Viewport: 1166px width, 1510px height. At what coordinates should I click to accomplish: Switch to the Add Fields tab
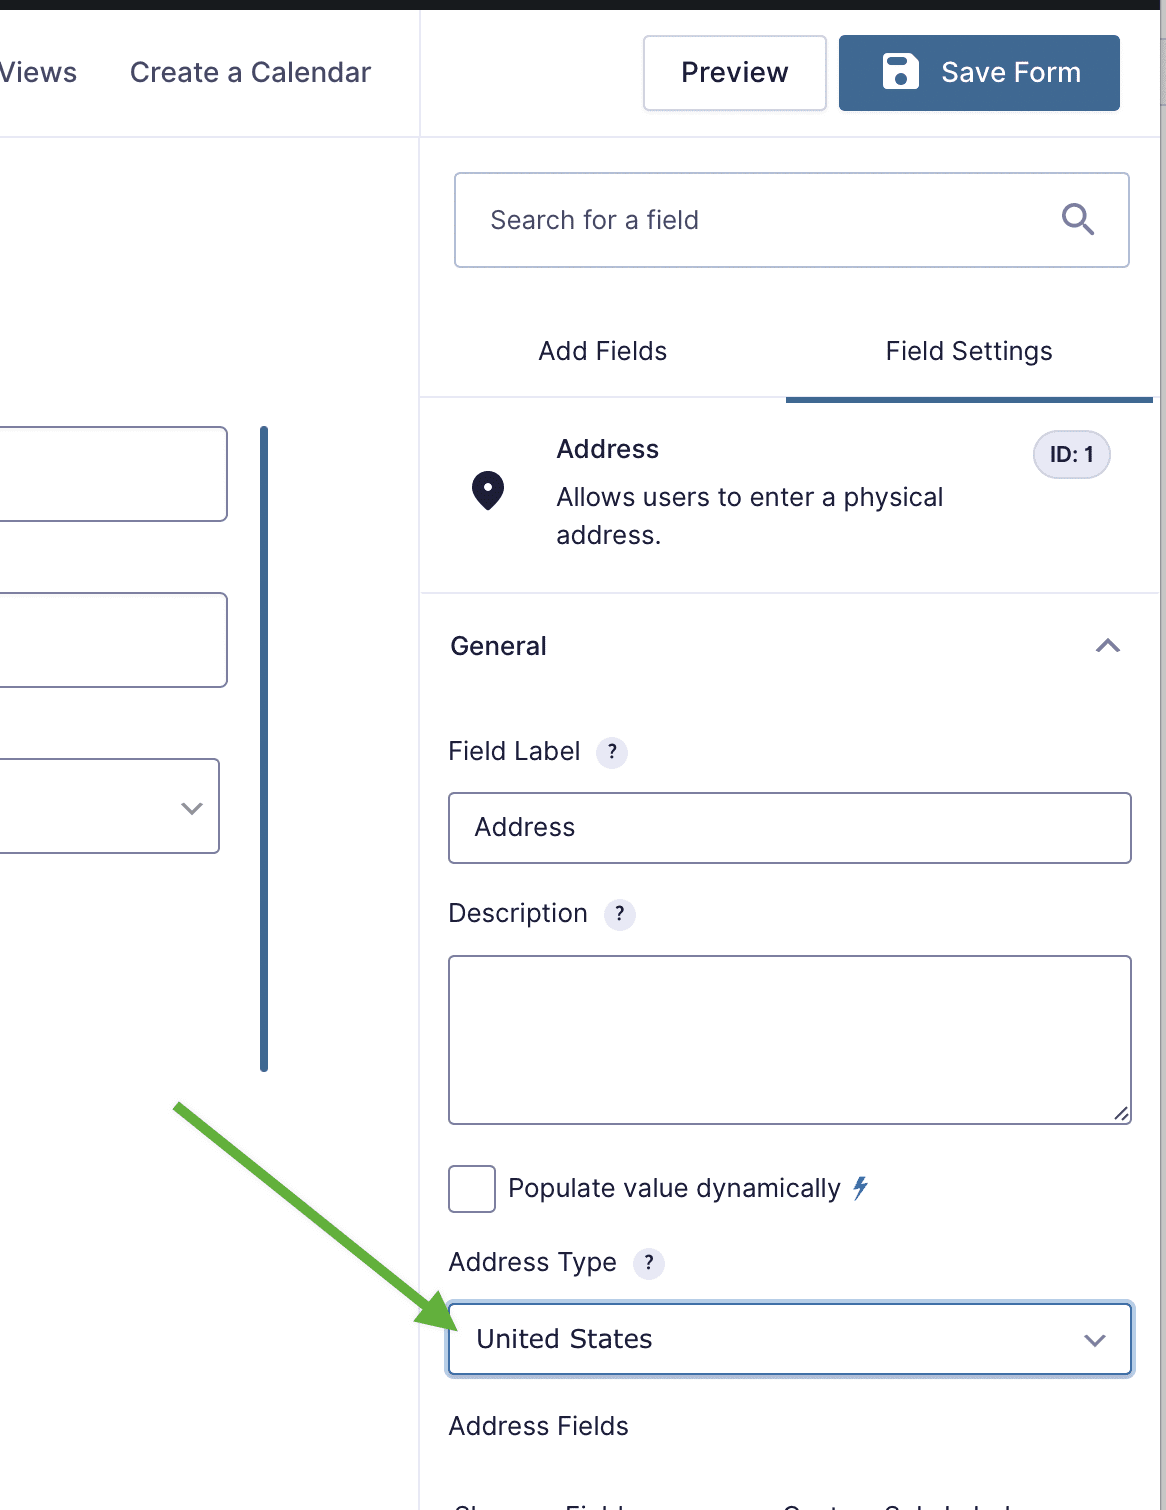pos(602,351)
